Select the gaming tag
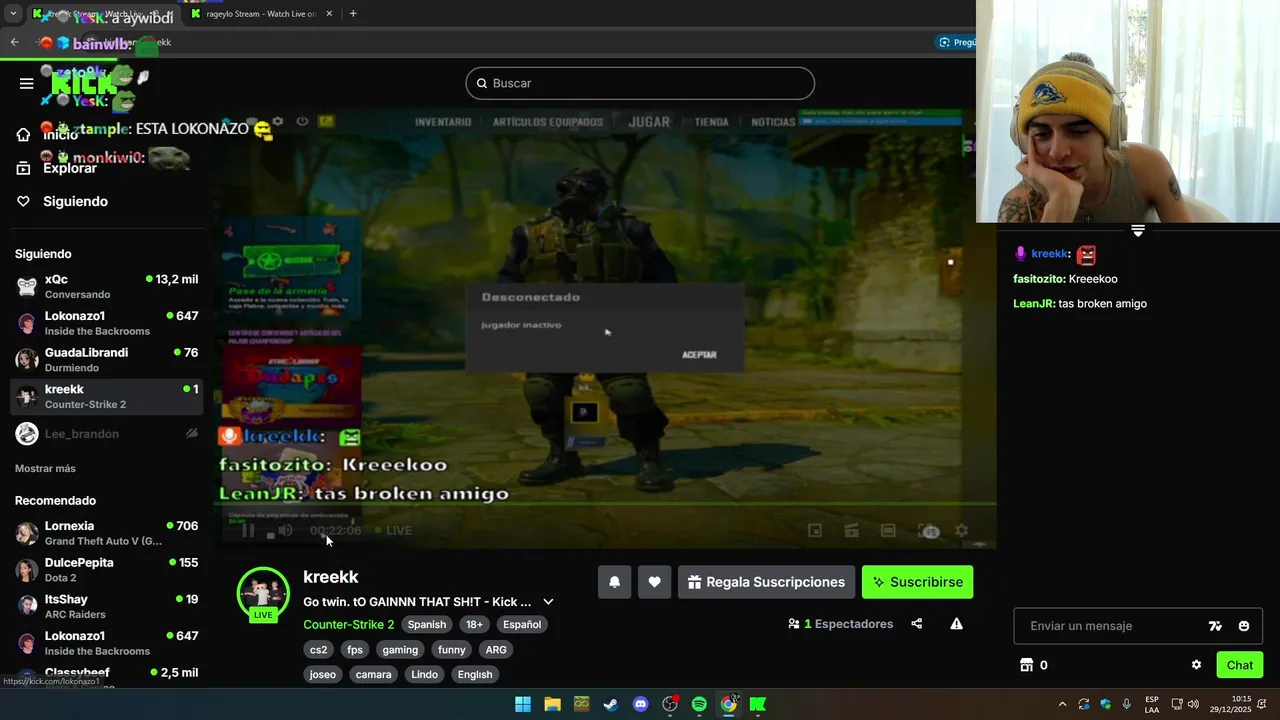The height and width of the screenshot is (720, 1280). tap(400, 649)
